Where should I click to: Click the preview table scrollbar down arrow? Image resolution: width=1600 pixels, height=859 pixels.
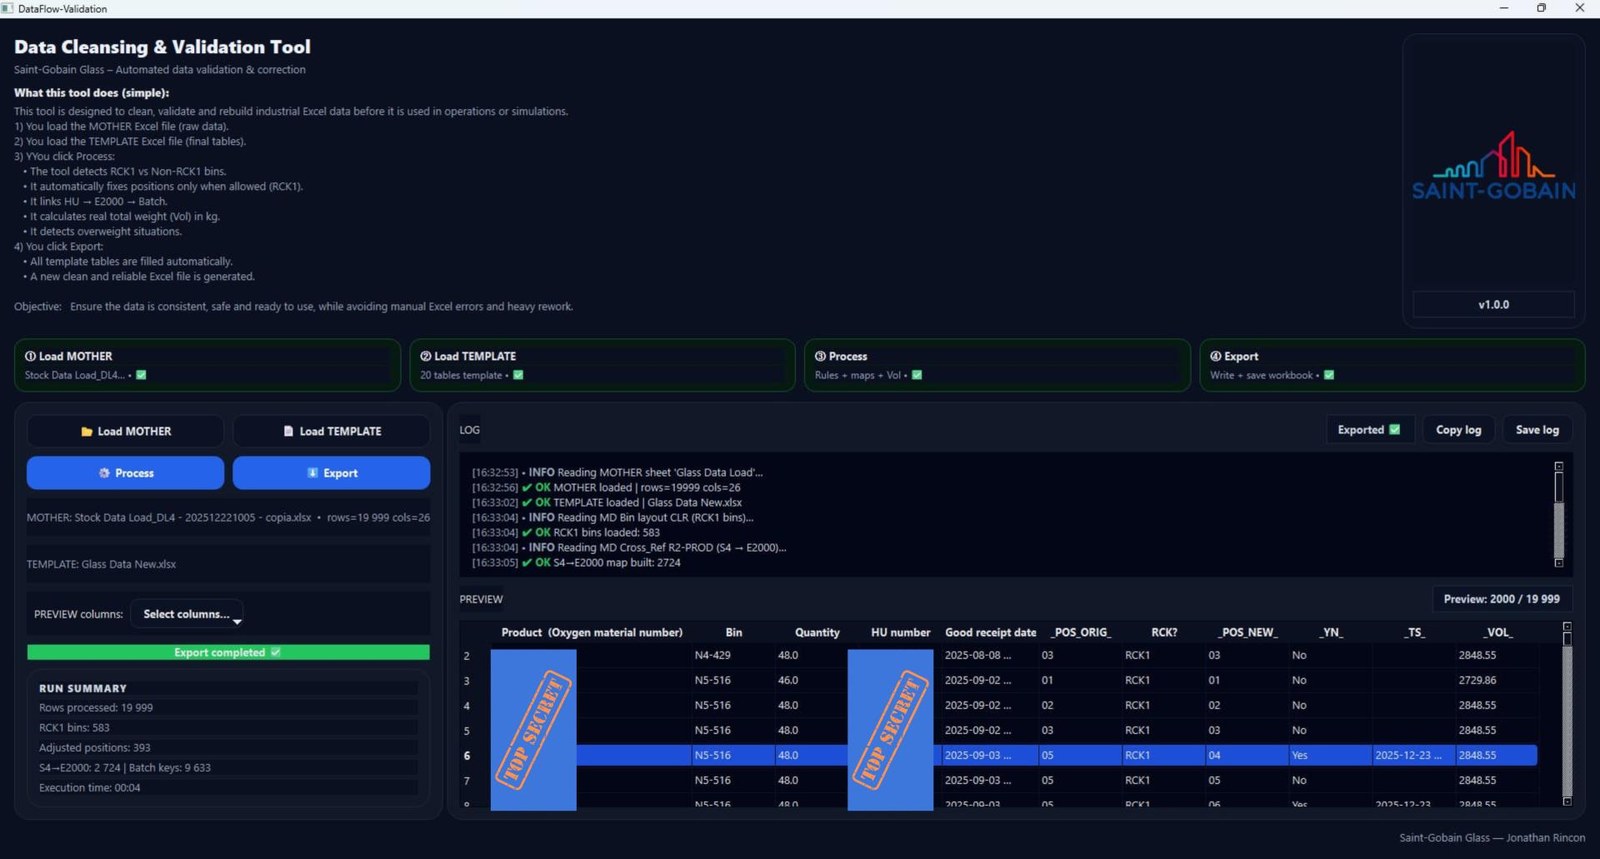(x=1567, y=801)
